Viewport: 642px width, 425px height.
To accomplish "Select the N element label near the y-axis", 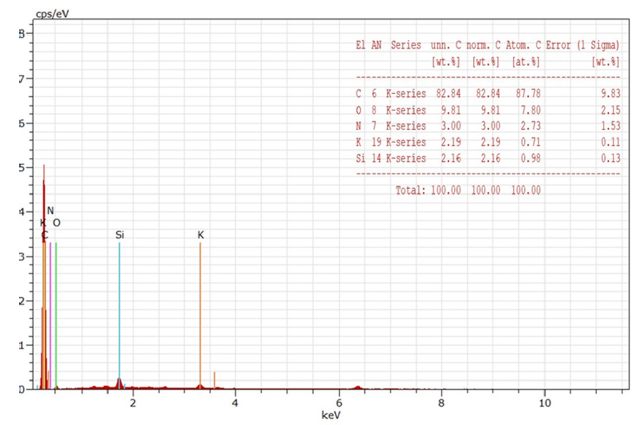I will (x=50, y=211).
